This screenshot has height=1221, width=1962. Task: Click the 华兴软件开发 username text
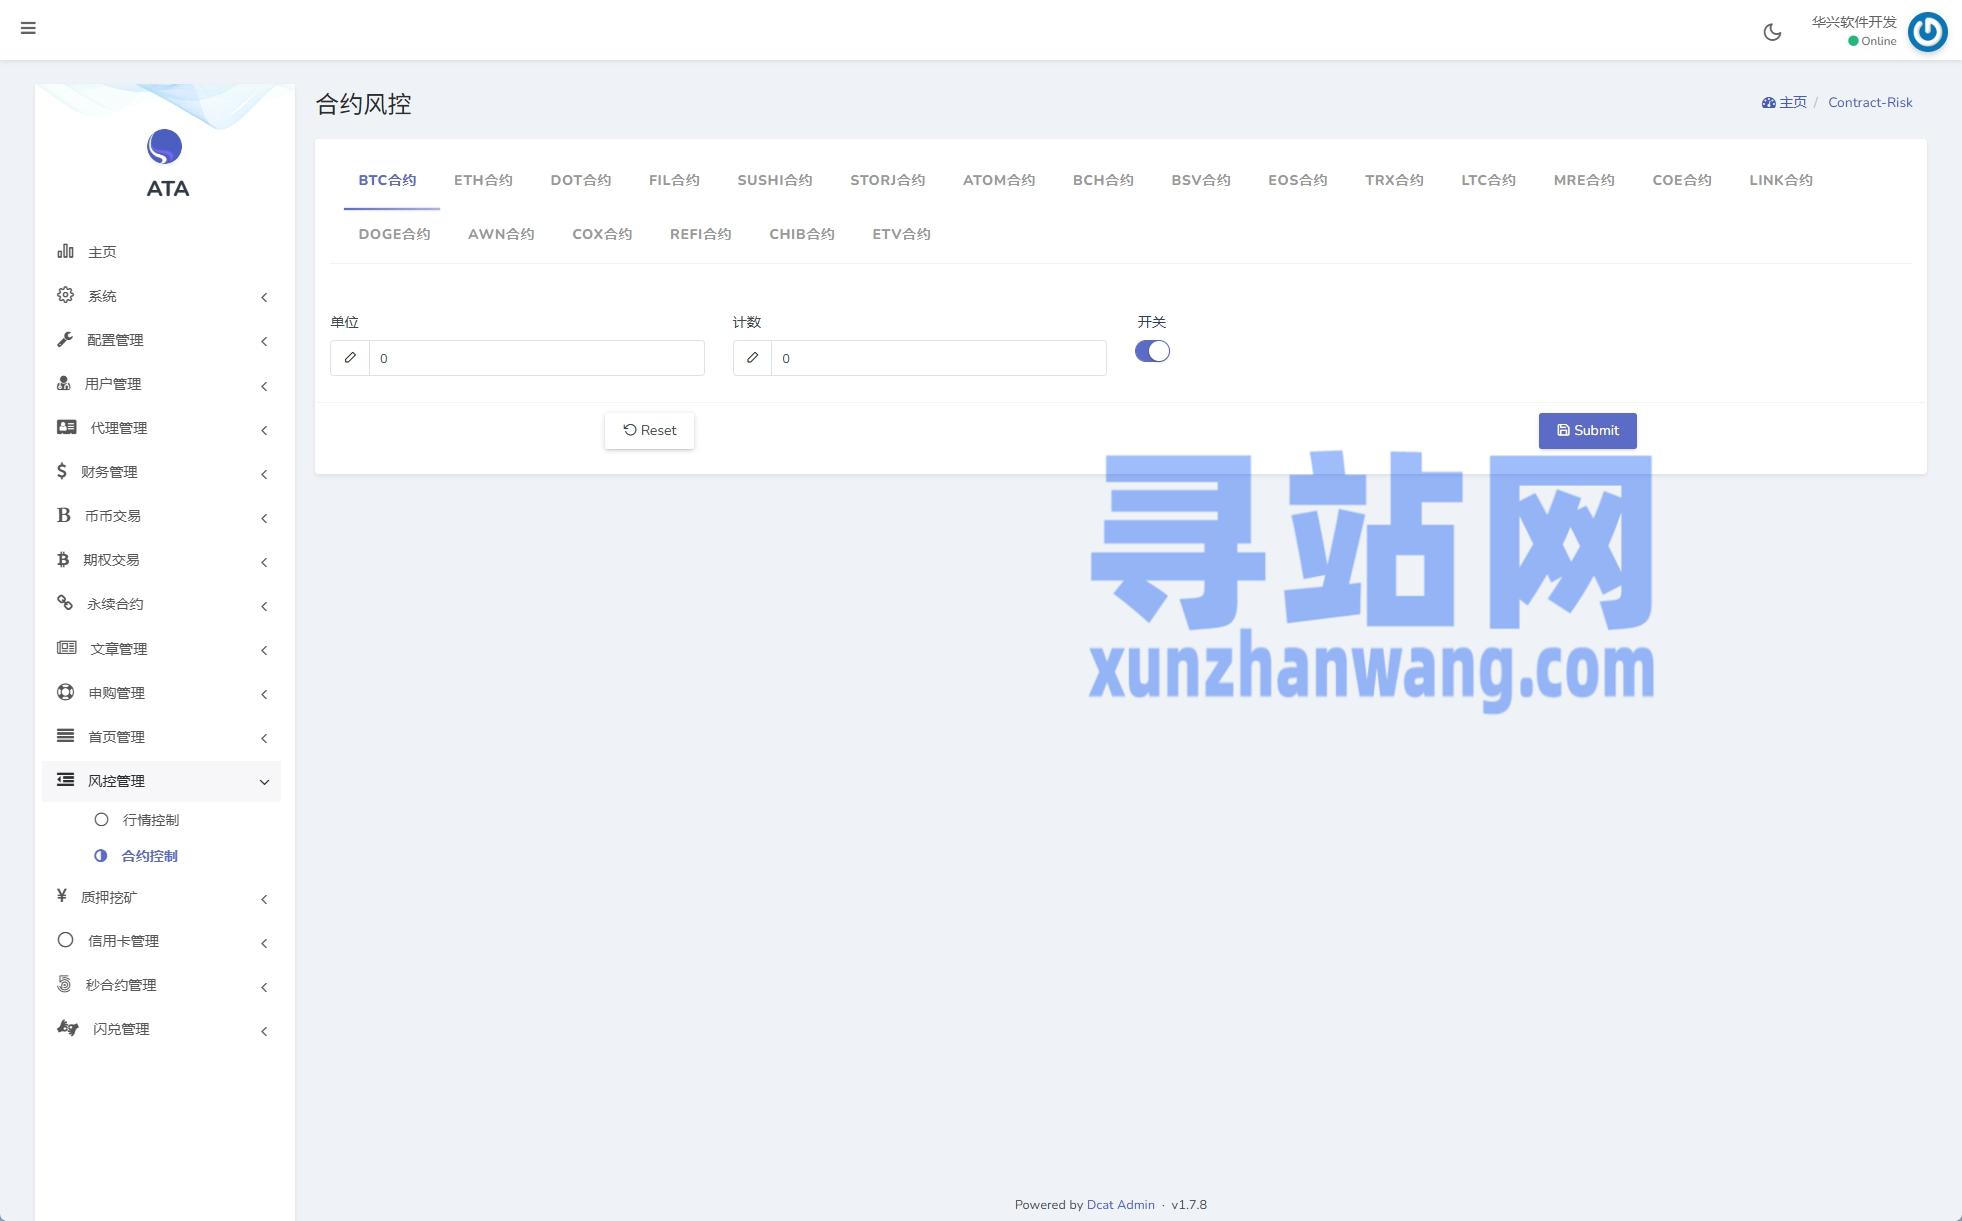[x=1854, y=22]
